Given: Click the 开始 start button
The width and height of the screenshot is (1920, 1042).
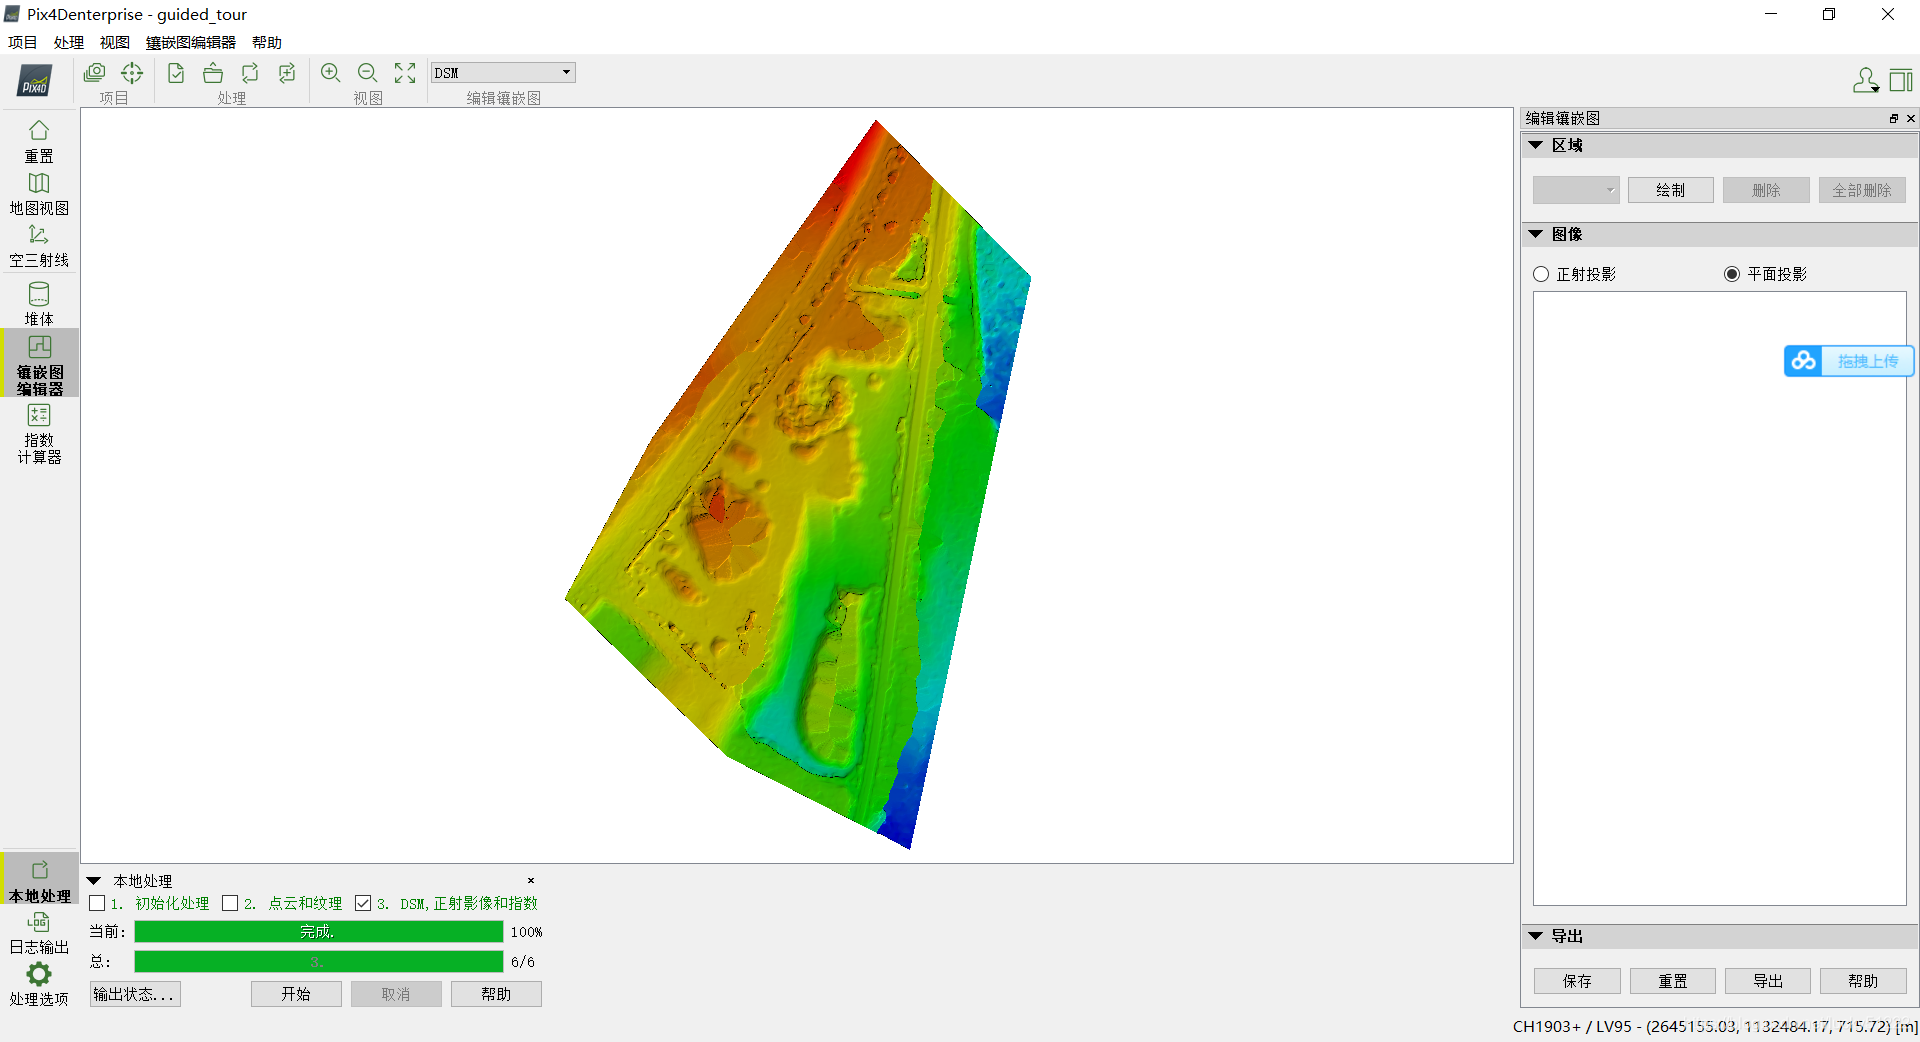Looking at the screenshot, I should [296, 994].
